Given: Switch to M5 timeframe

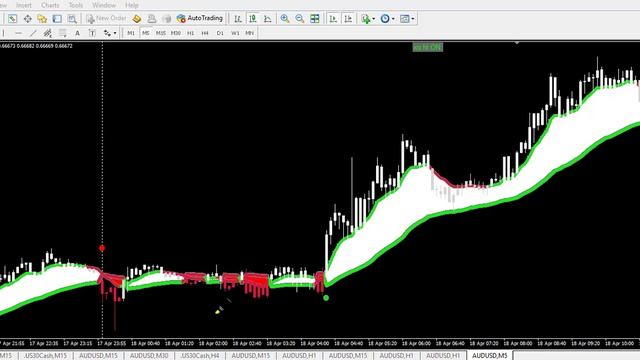Looking at the screenshot, I should pos(146,33).
